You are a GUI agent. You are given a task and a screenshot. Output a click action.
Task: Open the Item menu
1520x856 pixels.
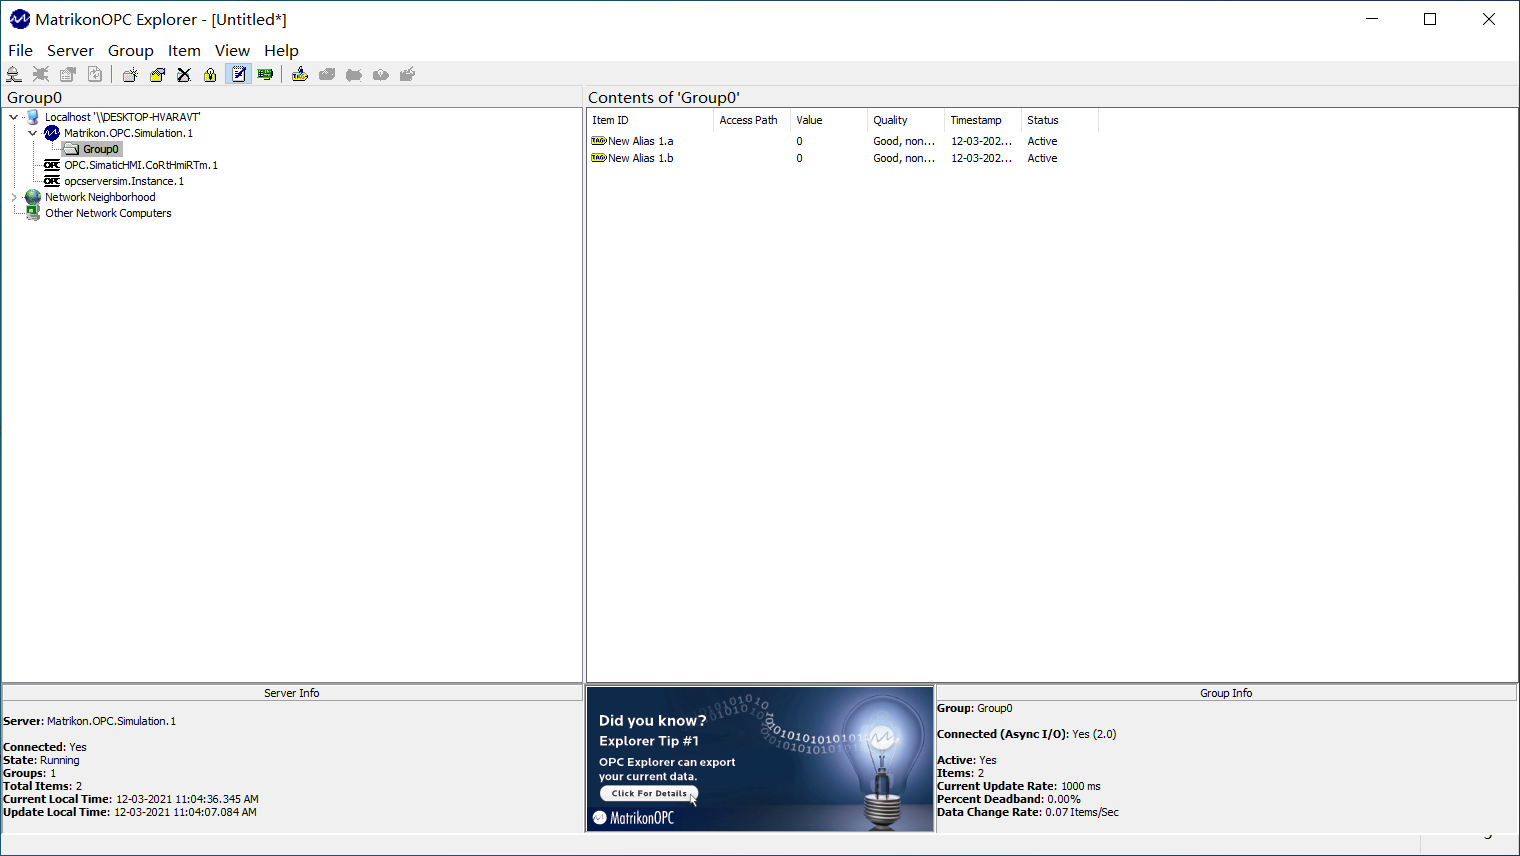click(x=184, y=50)
